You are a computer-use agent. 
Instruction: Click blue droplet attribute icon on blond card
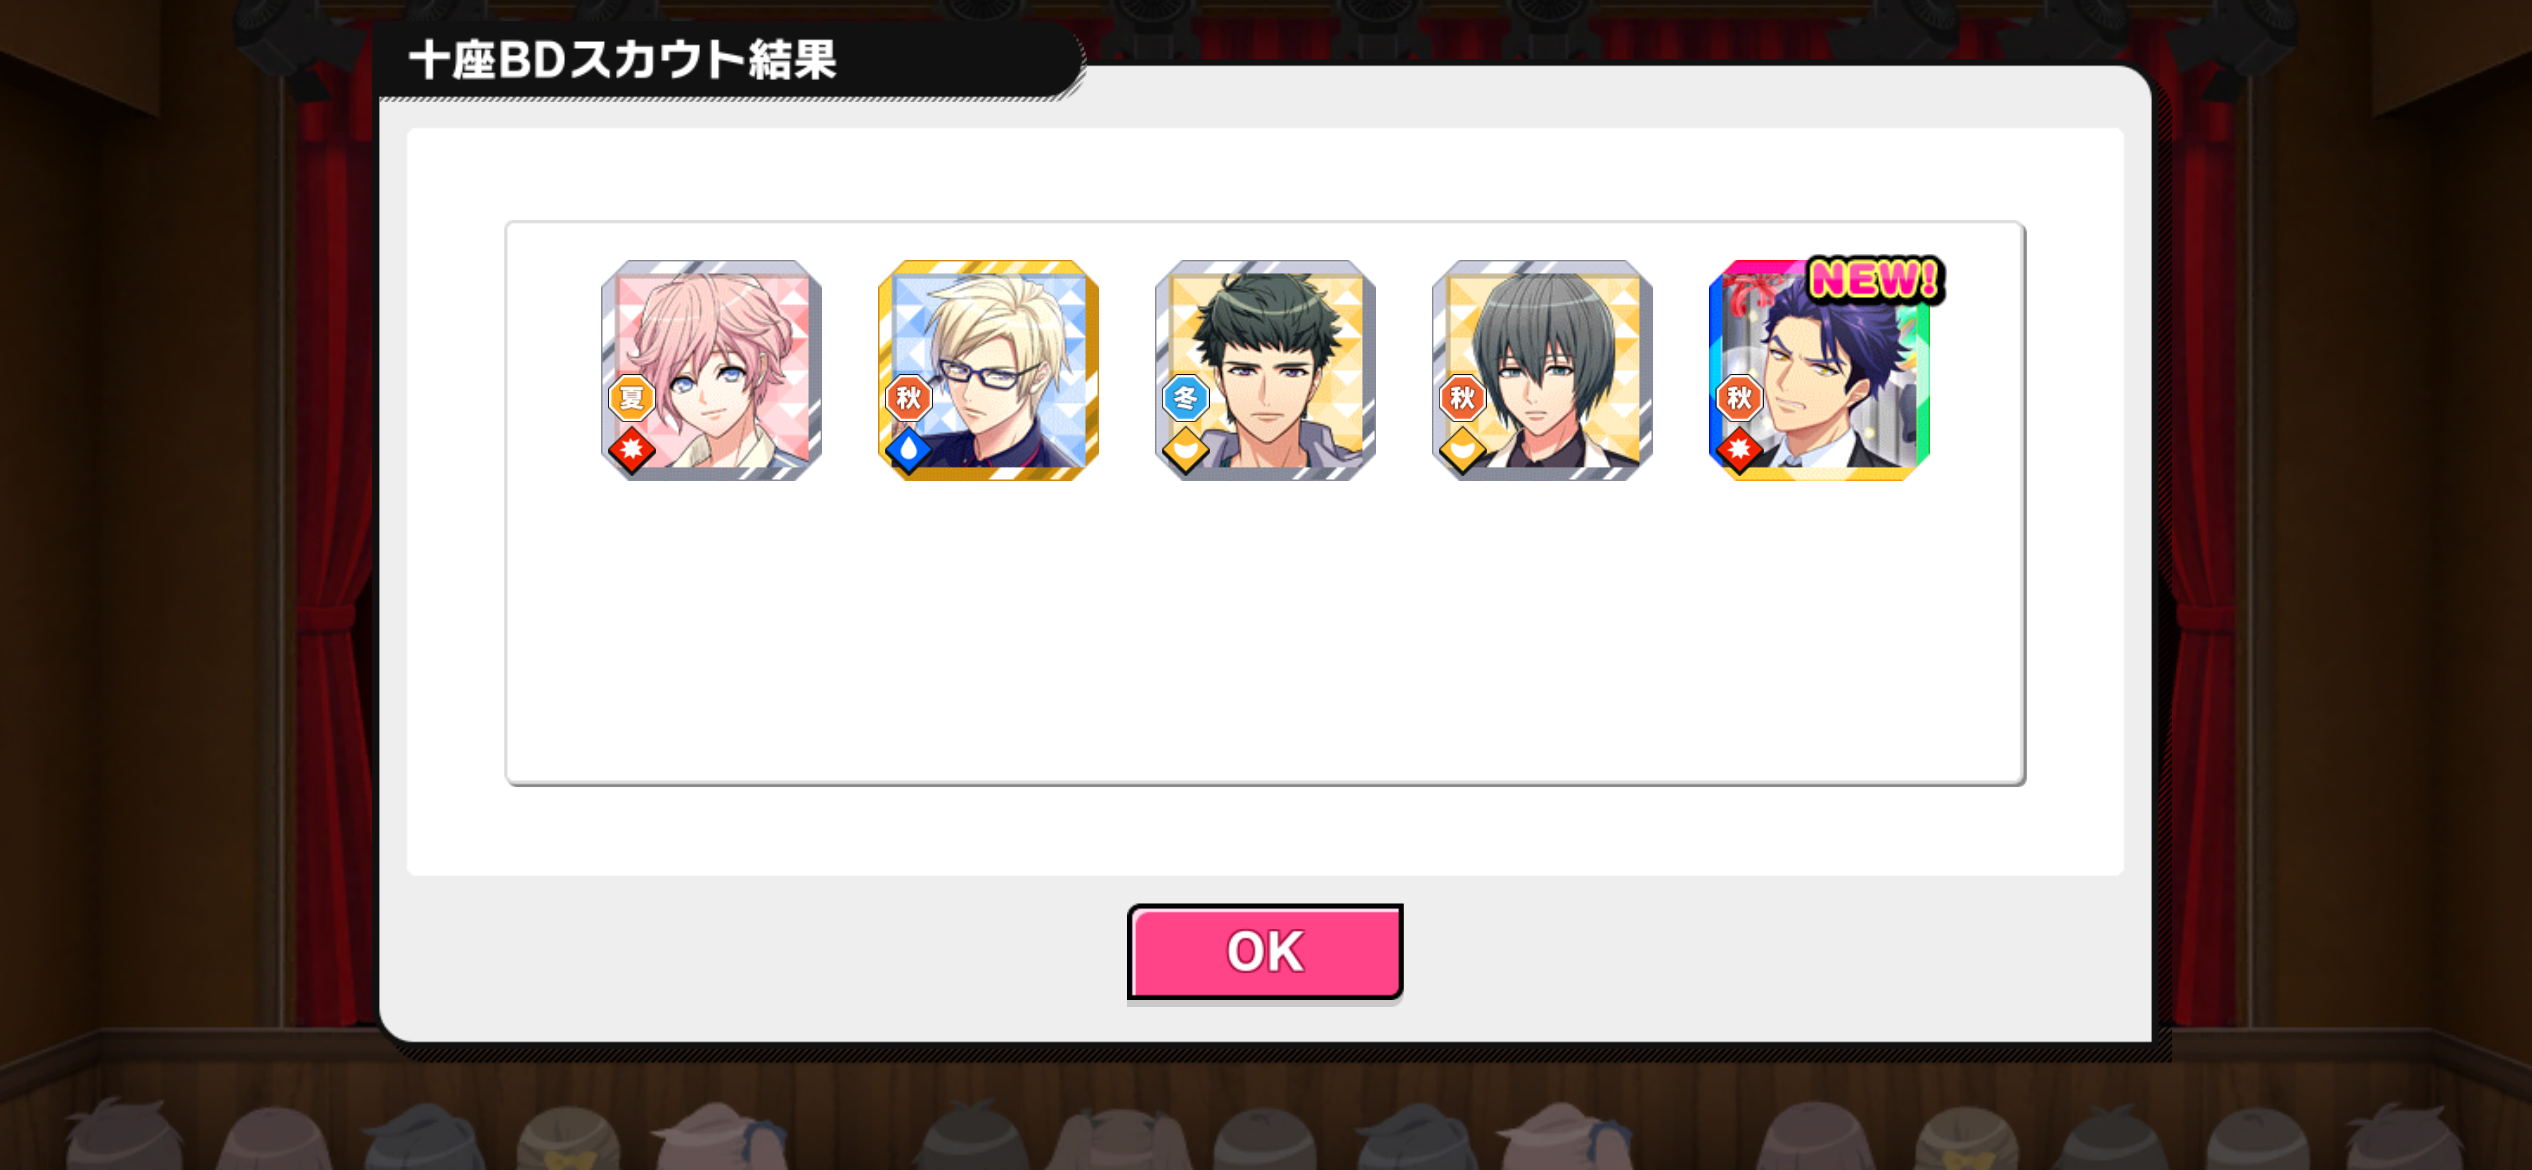click(x=909, y=450)
